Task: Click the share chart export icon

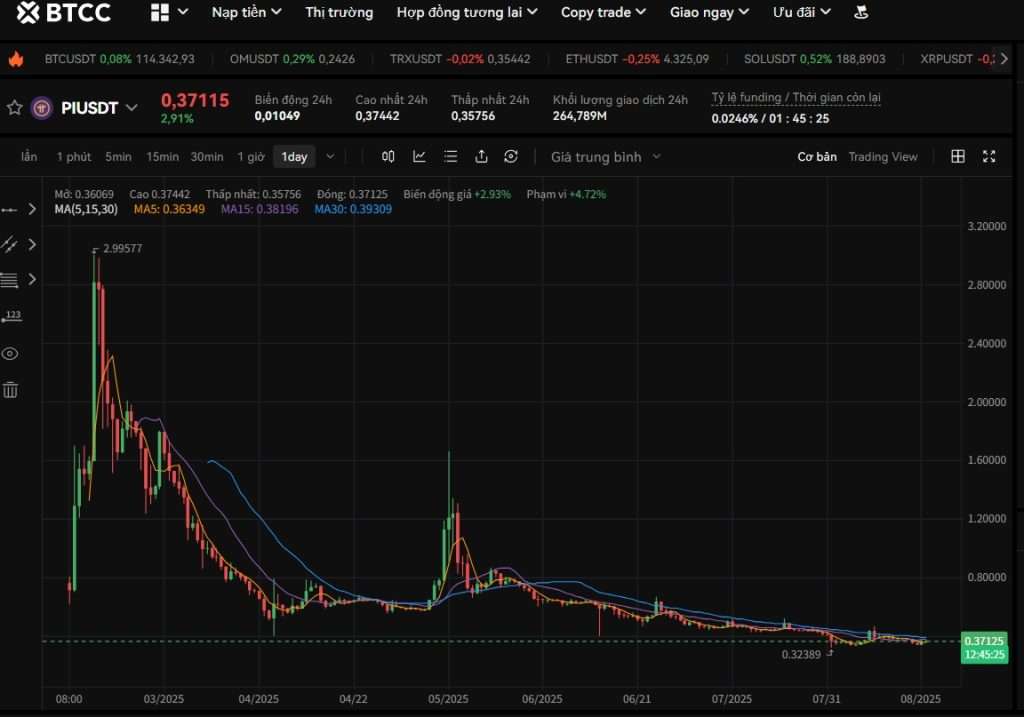Action: [481, 157]
